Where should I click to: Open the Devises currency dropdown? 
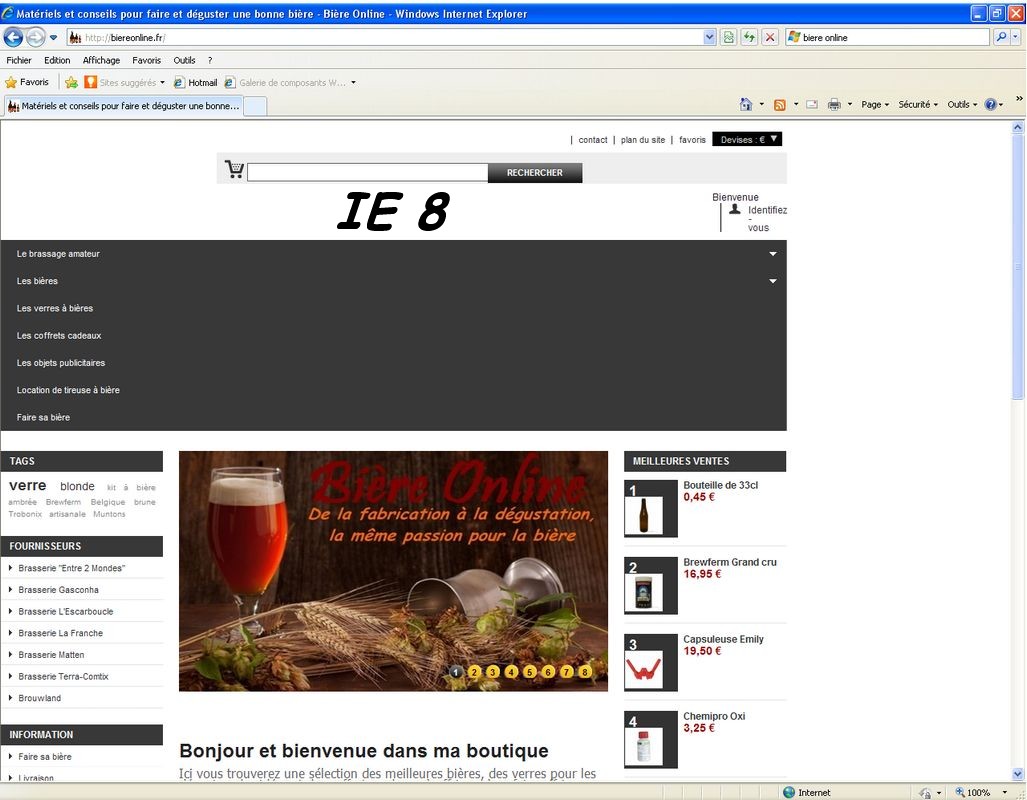[x=747, y=140]
